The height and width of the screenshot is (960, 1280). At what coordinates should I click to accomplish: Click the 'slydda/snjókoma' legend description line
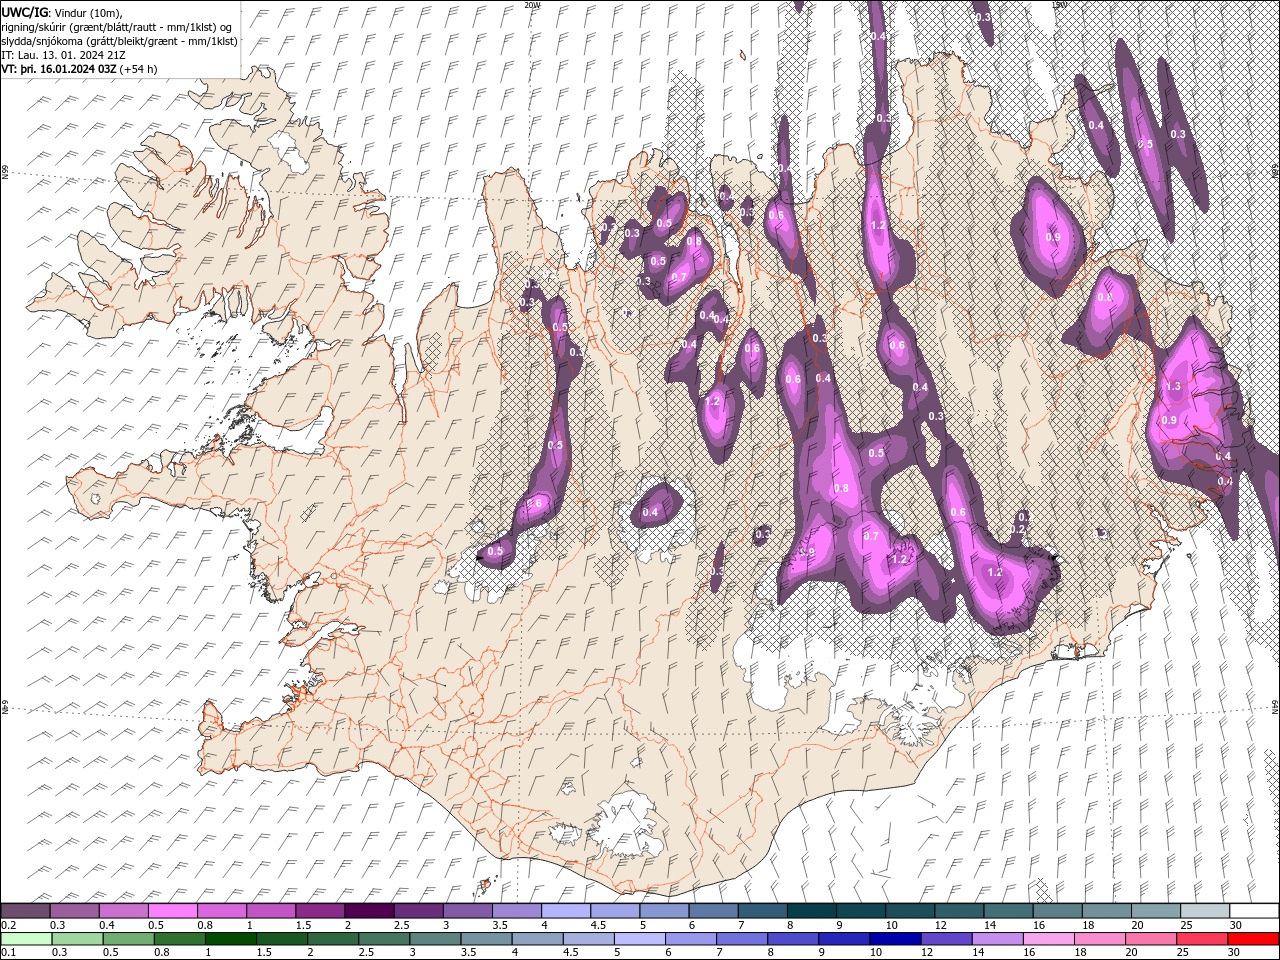pos(119,41)
